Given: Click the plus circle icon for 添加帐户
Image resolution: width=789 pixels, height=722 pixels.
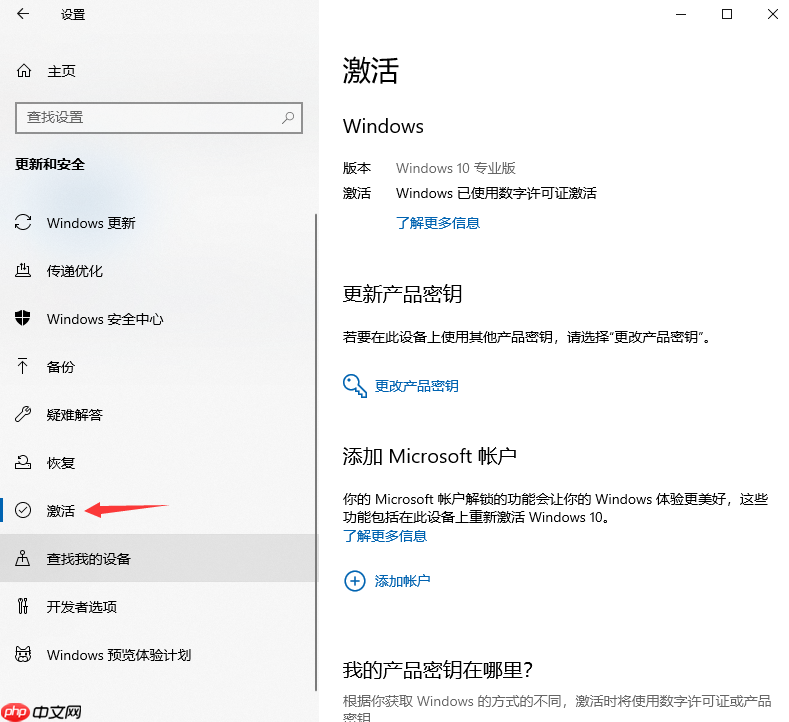Looking at the screenshot, I should point(355,581).
